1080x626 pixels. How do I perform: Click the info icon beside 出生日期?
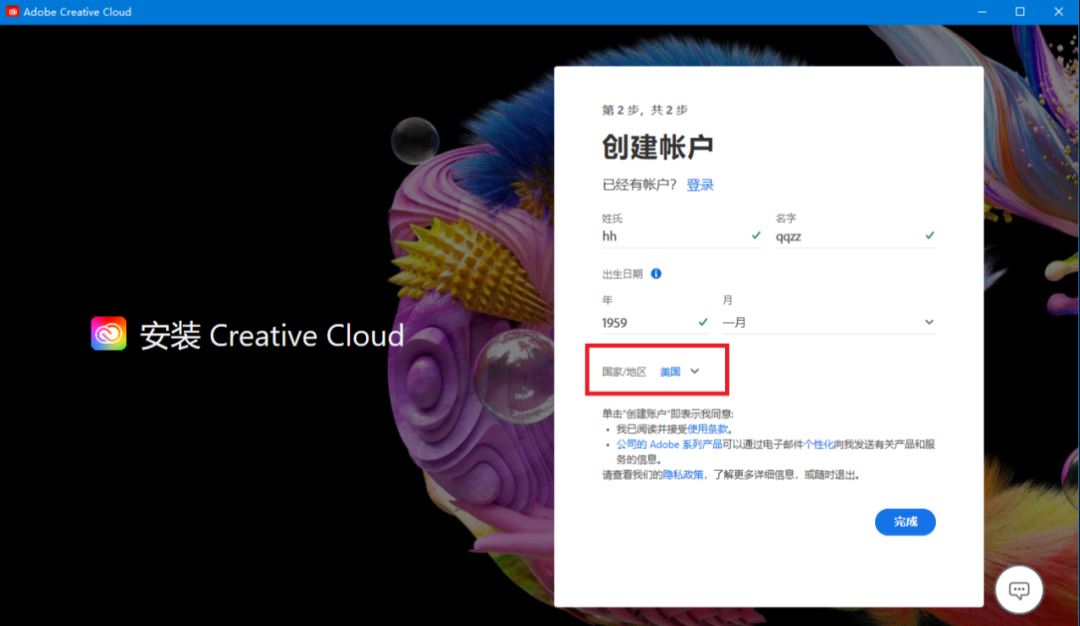click(x=656, y=273)
